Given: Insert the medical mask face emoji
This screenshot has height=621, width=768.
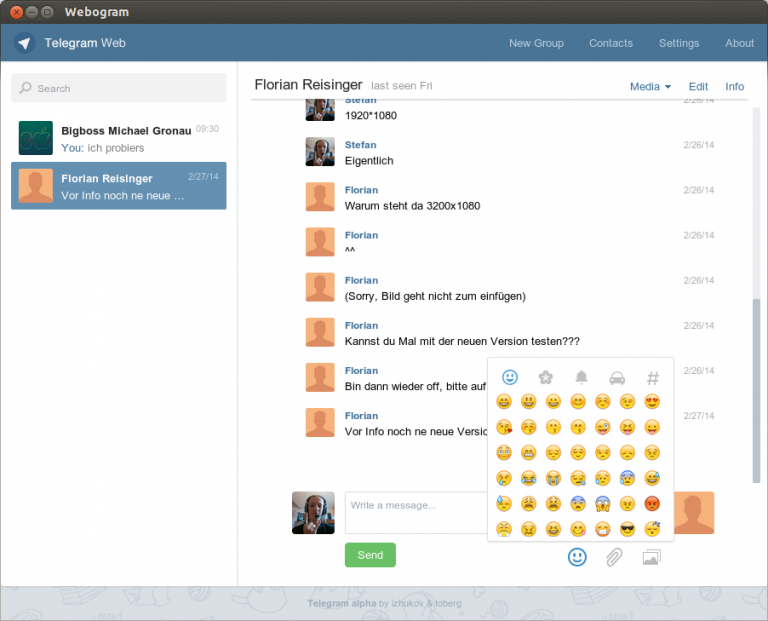Looking at the screenshot, I should [x=602, y=529].
